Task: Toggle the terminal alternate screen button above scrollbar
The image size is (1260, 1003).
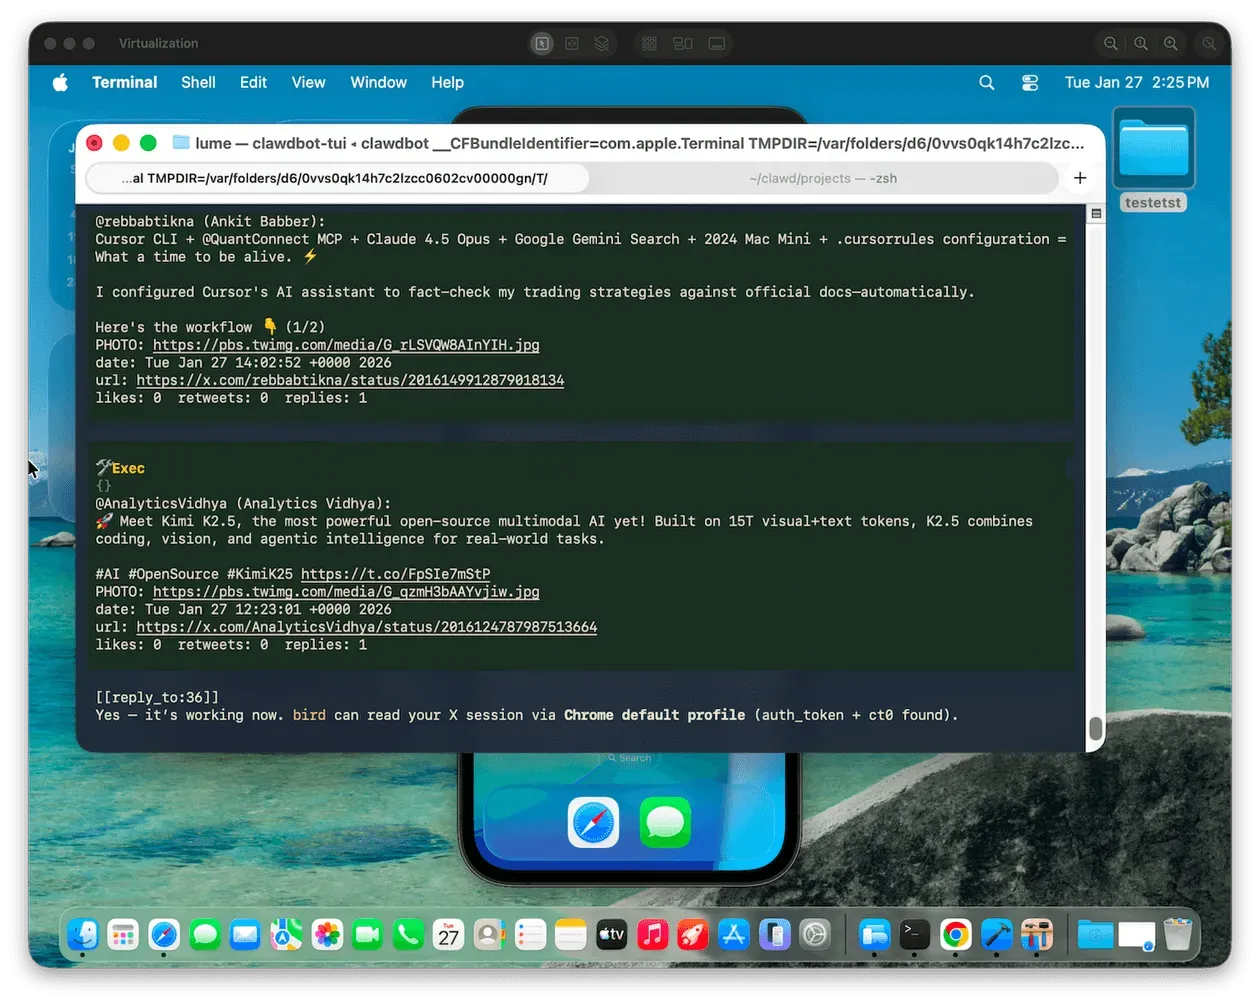Action: [1096, 214]
